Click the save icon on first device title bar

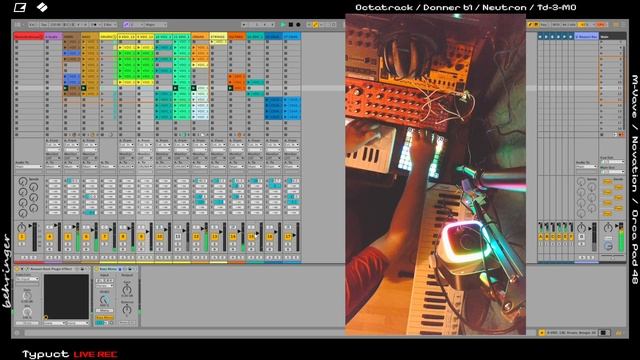(x=82, y=269)
